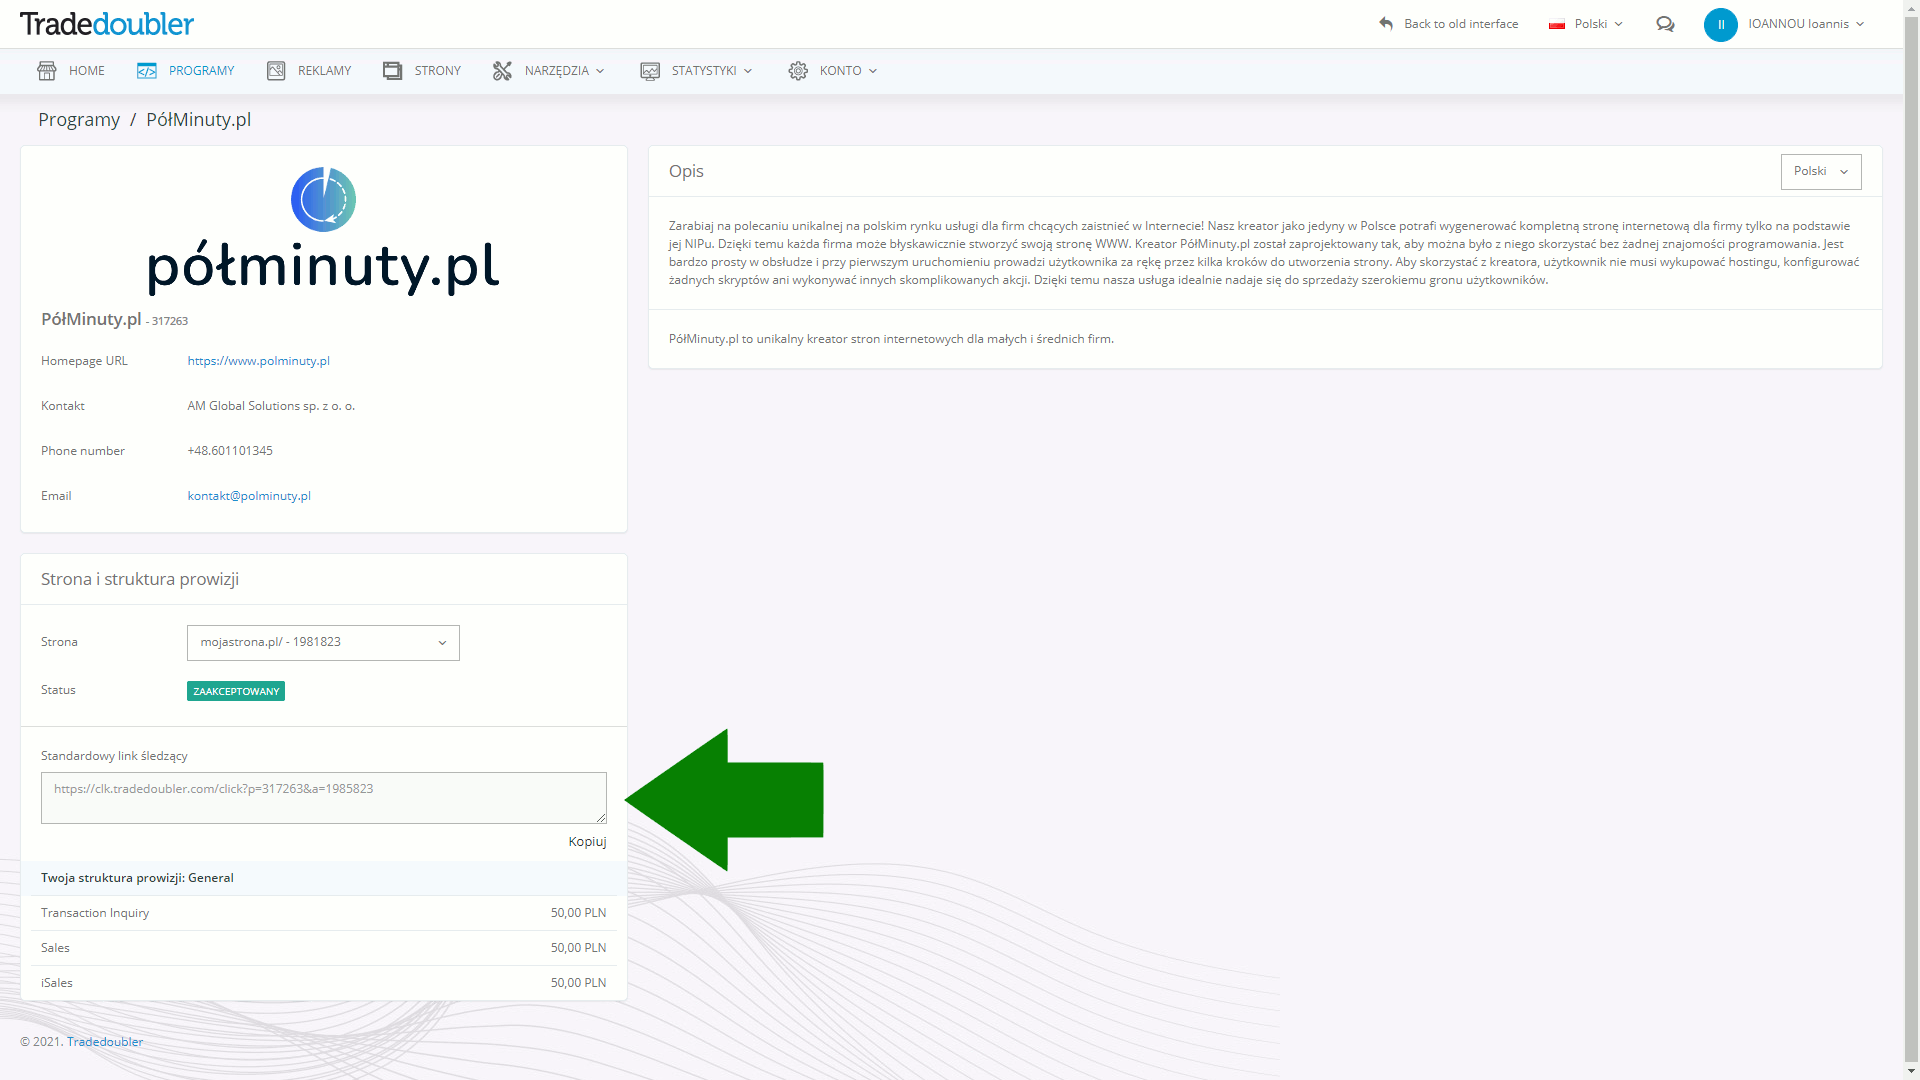Screen dimensions: 1920x1080
Task: Click the Narzędzia tools icon
Action: 502,71
